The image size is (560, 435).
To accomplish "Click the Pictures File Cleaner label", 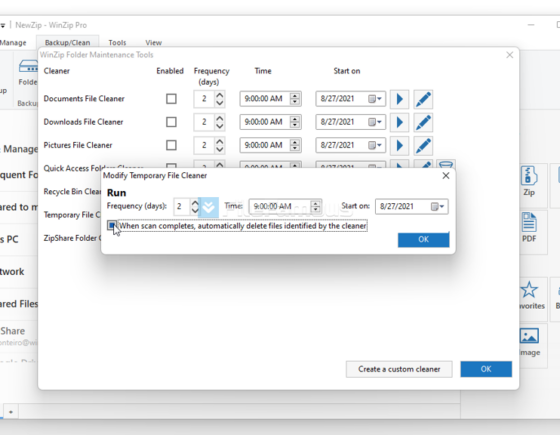I will pyautogui.click(x=78, y=145).
